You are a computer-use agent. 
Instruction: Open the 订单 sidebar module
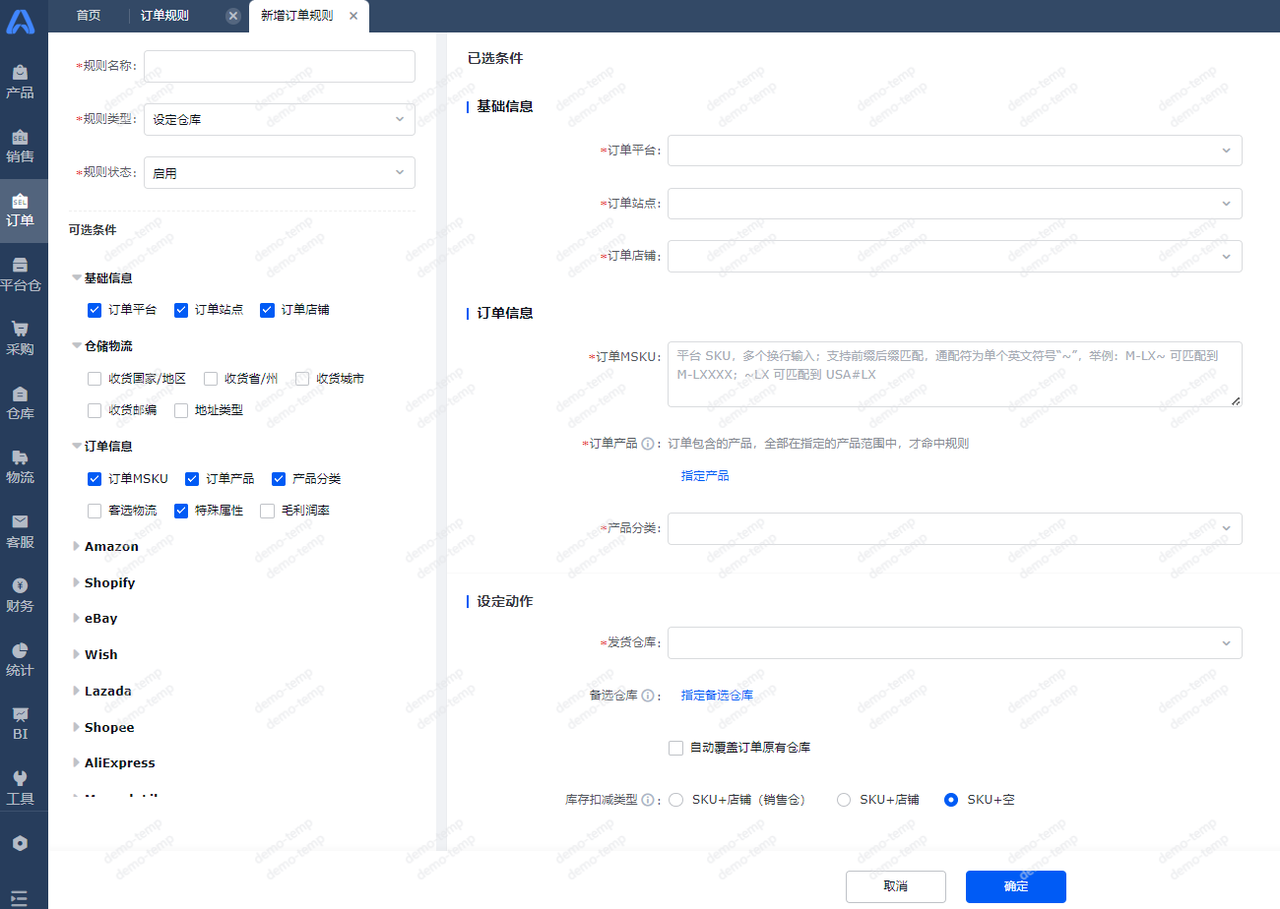pos(20,210)
